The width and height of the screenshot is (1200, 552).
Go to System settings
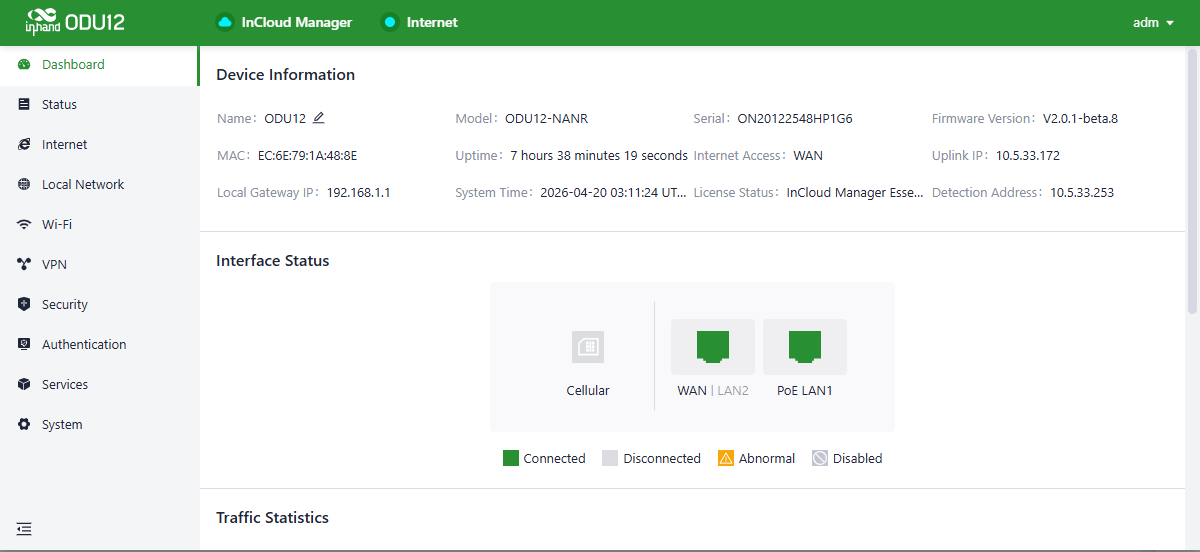coord(62,425)
